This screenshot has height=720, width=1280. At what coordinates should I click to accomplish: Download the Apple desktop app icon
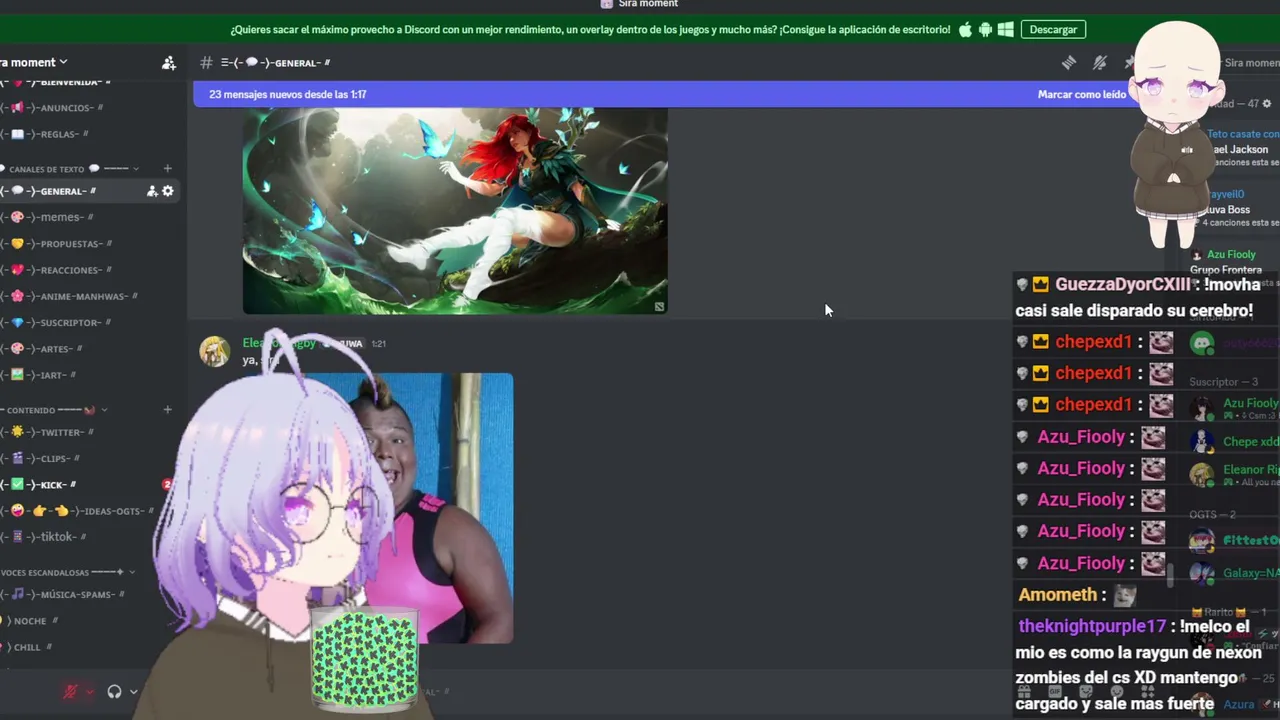(965, 30)
